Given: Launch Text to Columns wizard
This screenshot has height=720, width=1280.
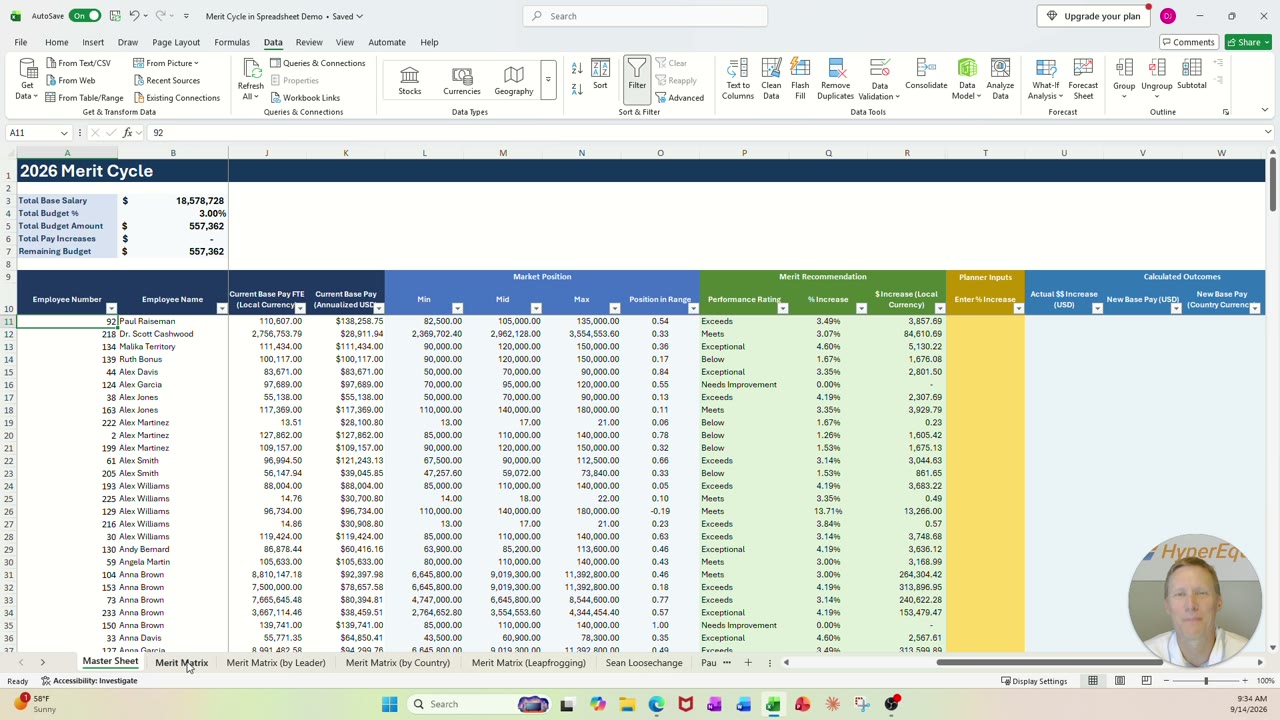Looking at the screenshot, I should [x=738, y=78].
